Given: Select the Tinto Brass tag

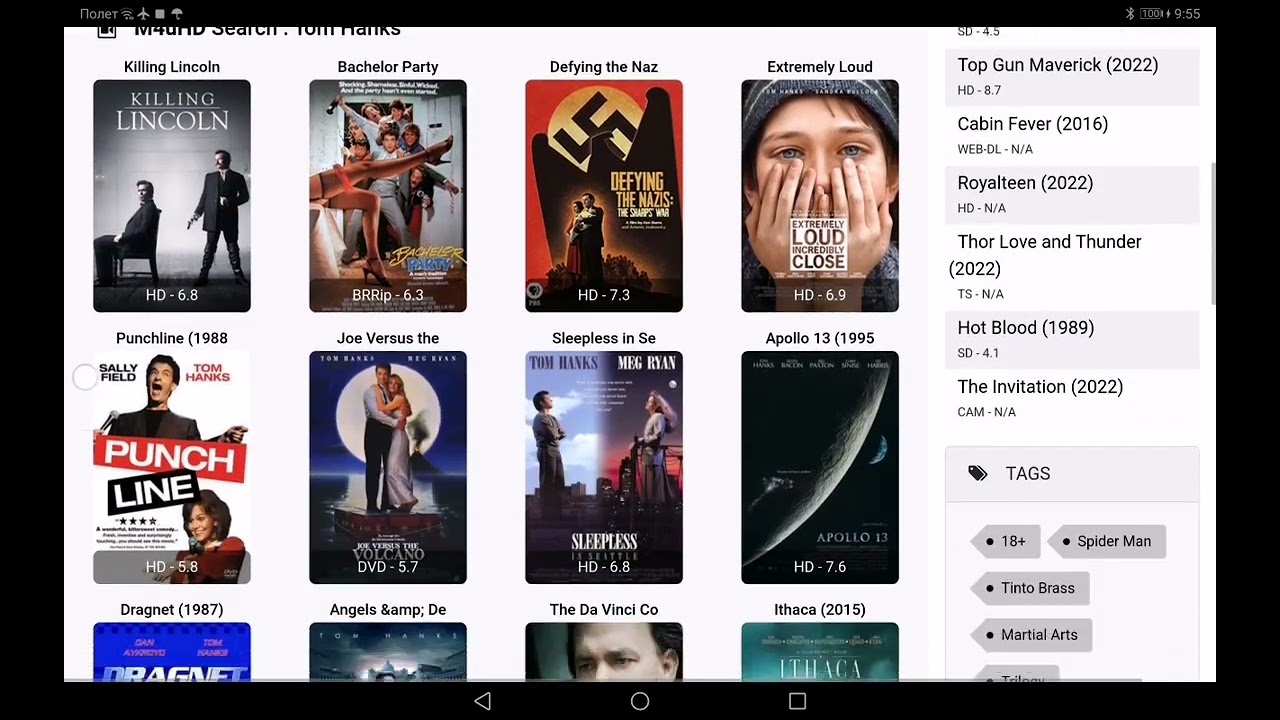Looking at the screenshot, I should click(1030, 588).
